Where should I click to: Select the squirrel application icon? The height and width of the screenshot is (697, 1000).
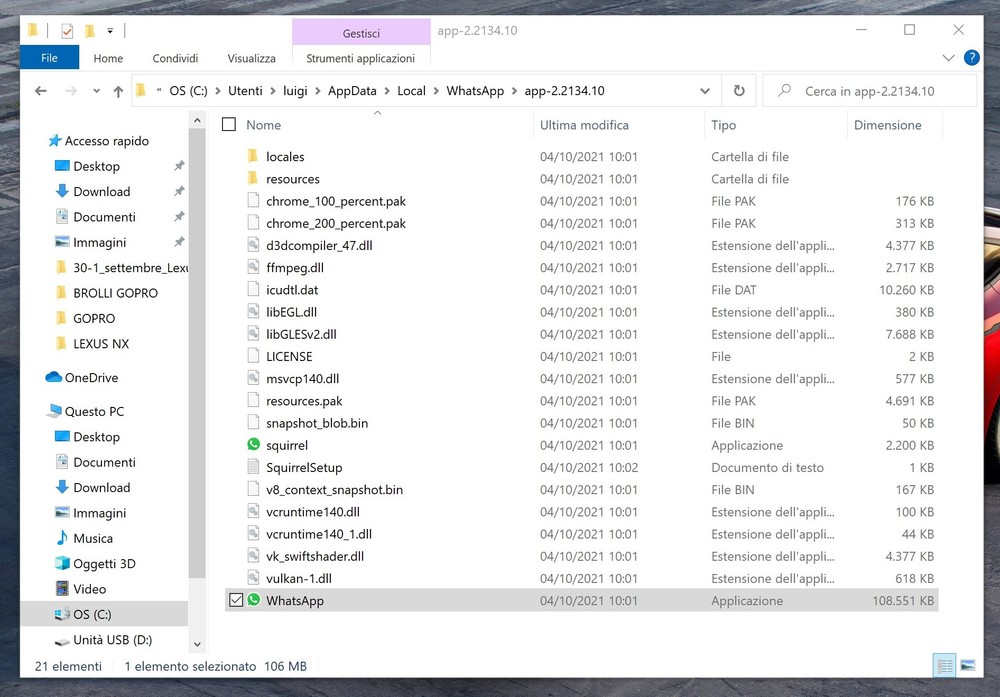(x=253, y=444)
